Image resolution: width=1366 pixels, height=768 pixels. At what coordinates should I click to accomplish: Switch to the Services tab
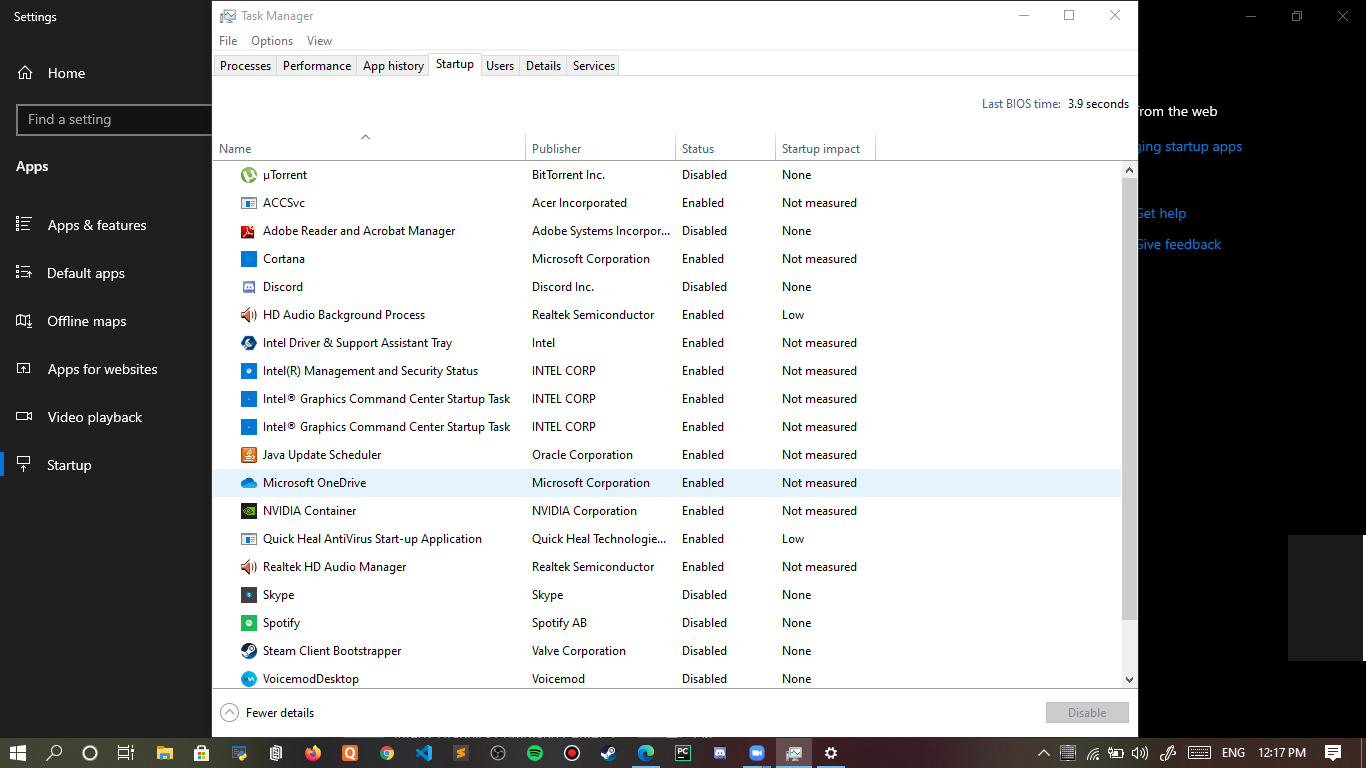[x=594, y=66]
